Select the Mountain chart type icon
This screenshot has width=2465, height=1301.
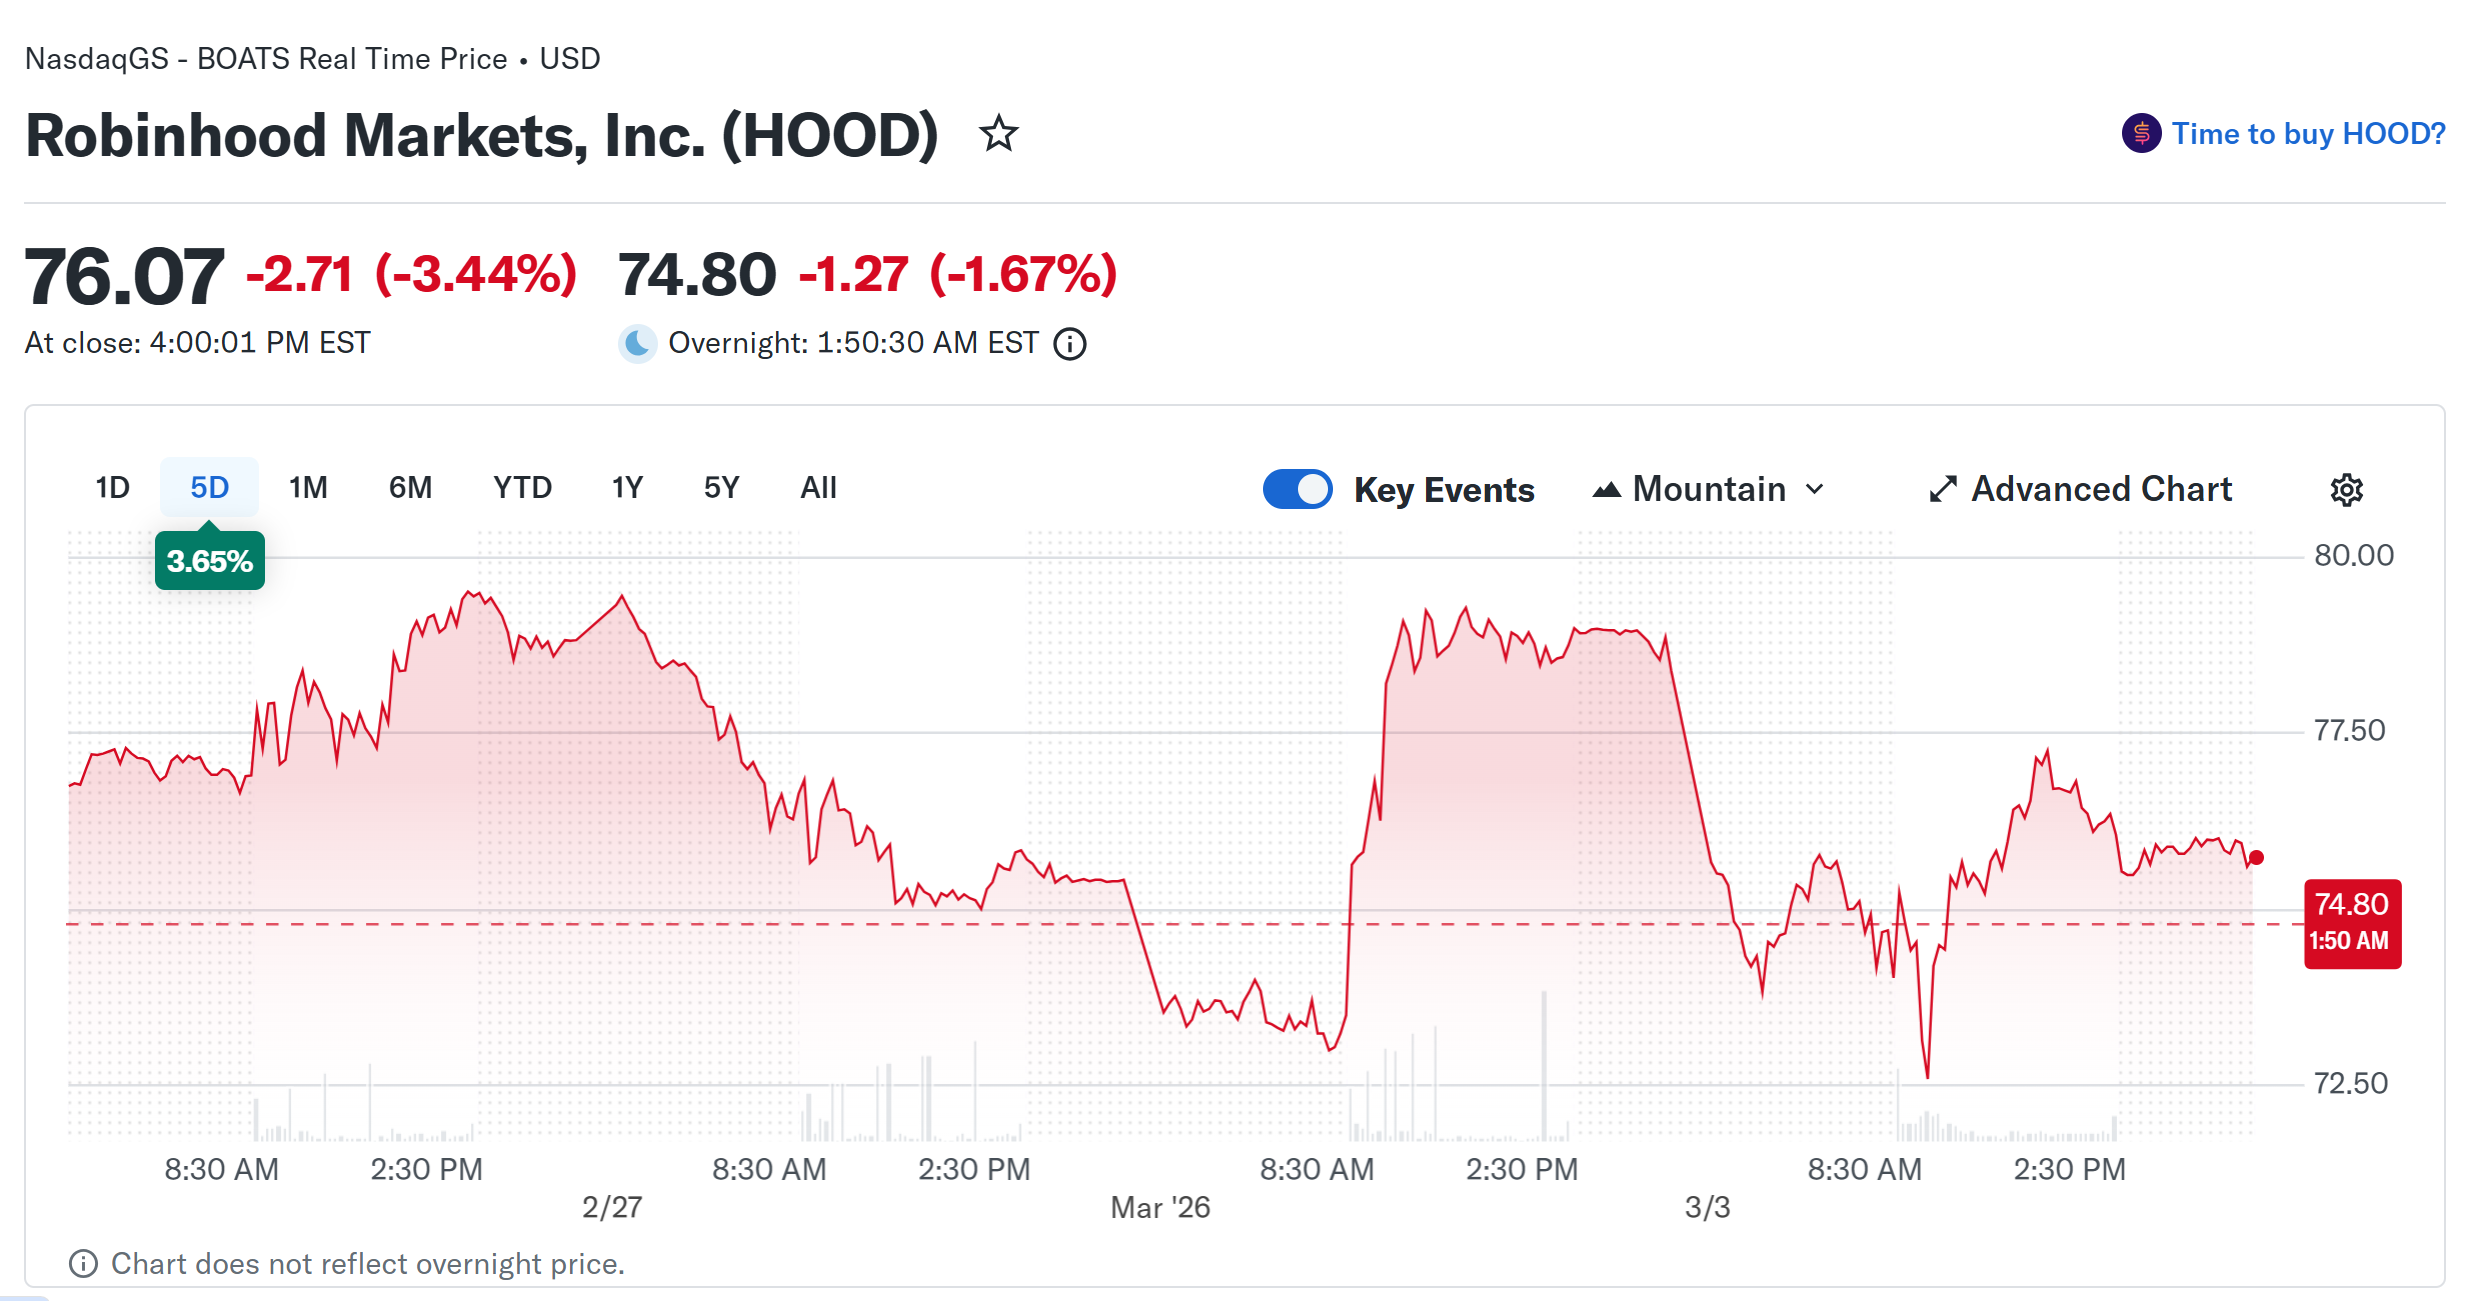click(x=1608, y=489)
